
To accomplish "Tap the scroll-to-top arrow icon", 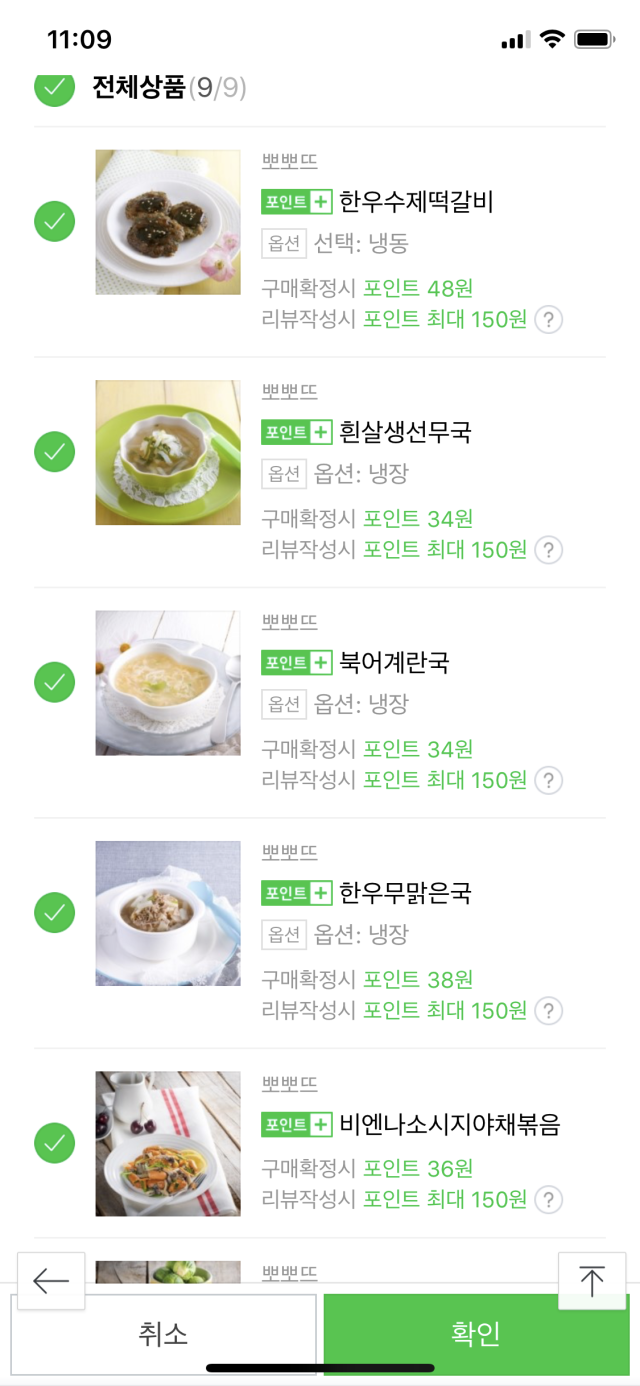I will pyautogui.click(x=591, y=1281).
